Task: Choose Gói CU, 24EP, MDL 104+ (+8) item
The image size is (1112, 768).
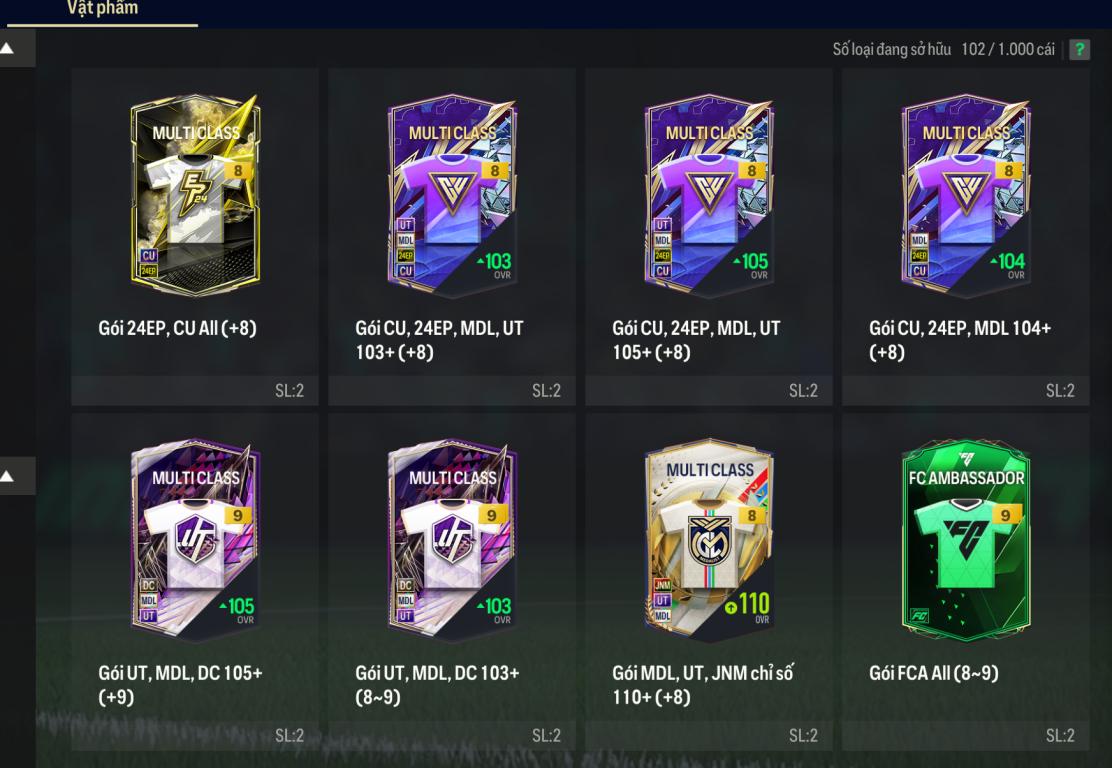Action: pyautogui.click(x=960, y=340)
